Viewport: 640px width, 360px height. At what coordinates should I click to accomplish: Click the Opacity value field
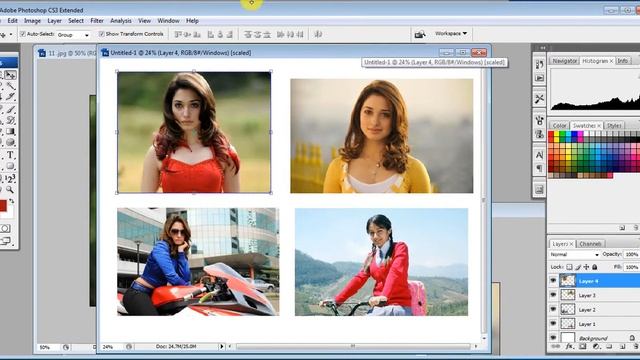coord(631,254)
